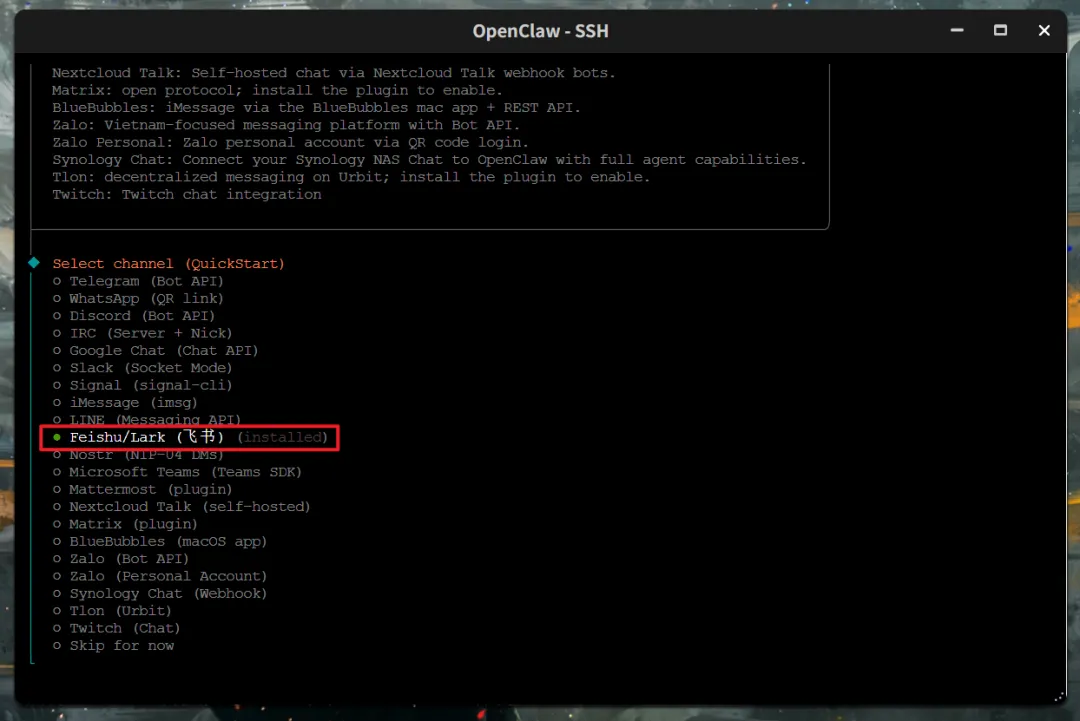Select Feishu/Lark installed channel option
This screenshot has width=1080, height=721.
click(190, 437)
